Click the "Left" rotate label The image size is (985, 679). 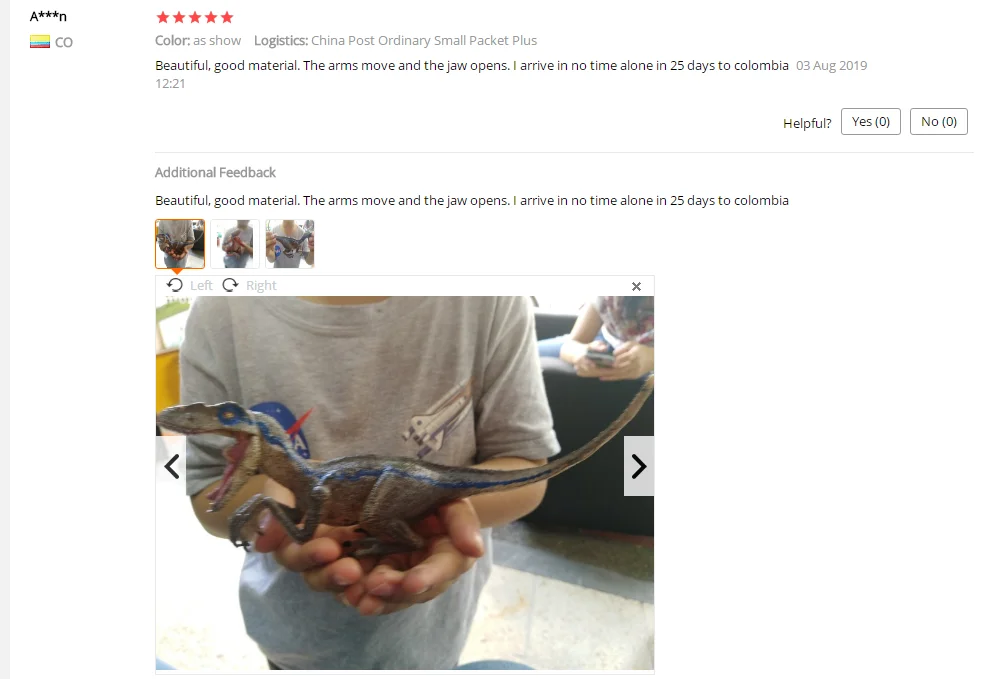tap(201, 286)
